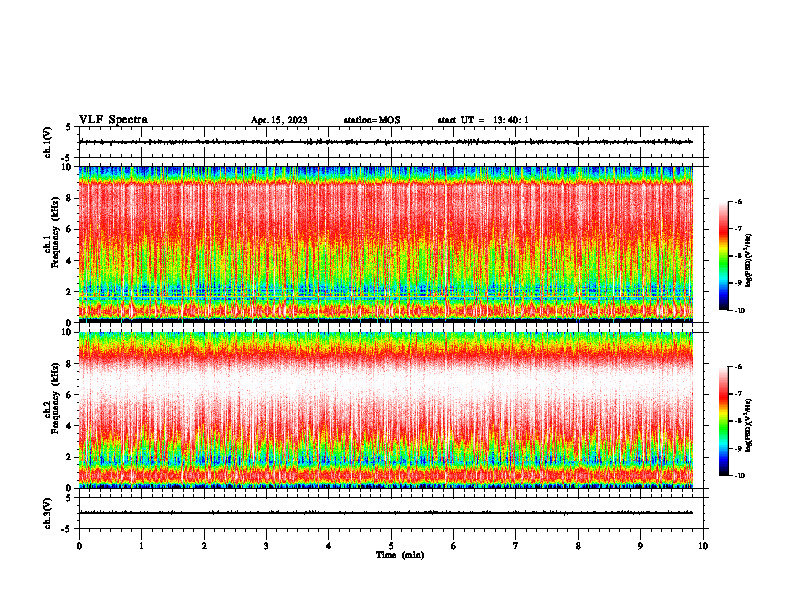This screenshot has height=612, width=792.
Task: Click time axis tick label "0"
Action: (x=79, y=546)
